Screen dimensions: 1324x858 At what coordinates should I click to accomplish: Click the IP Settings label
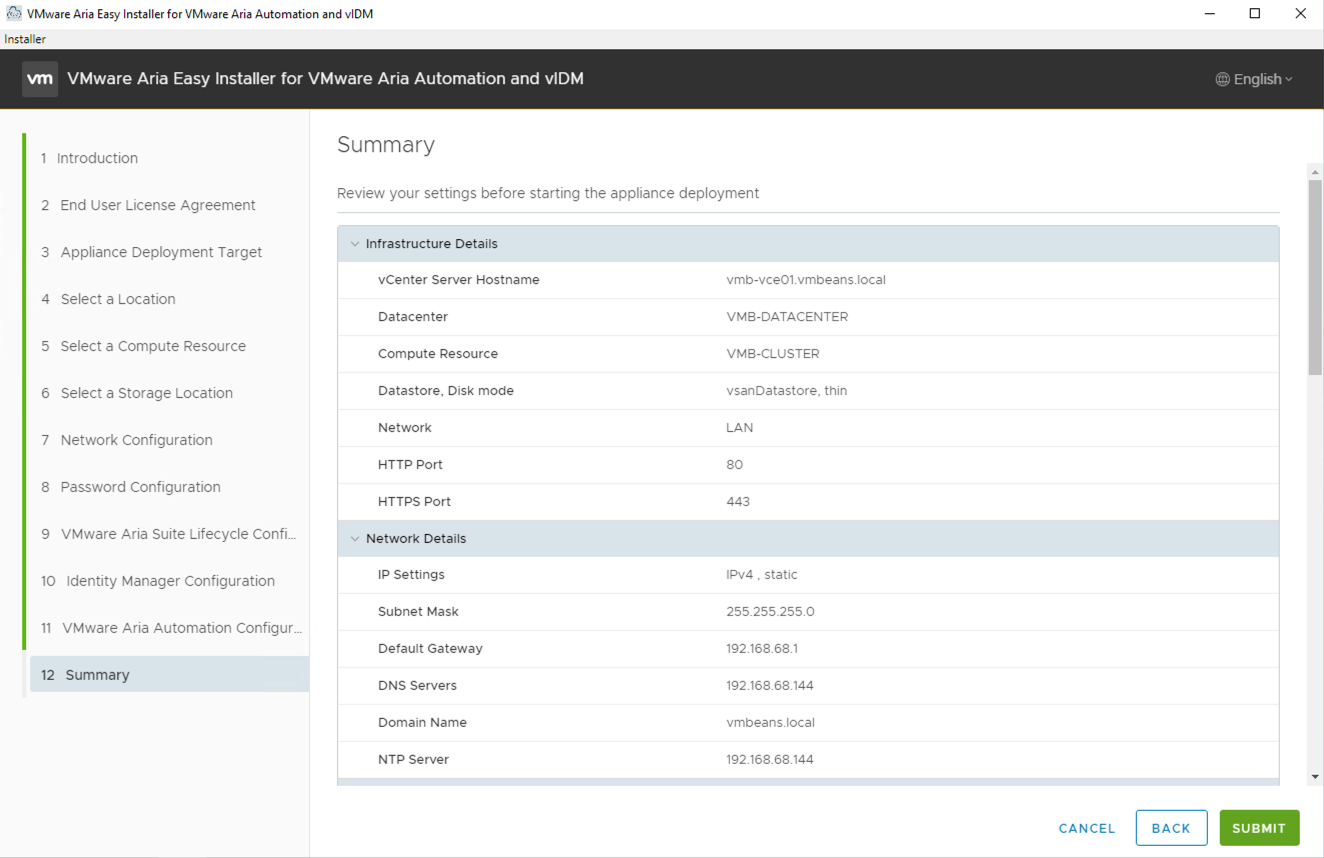pyautogui.click(x=411, y=575)
